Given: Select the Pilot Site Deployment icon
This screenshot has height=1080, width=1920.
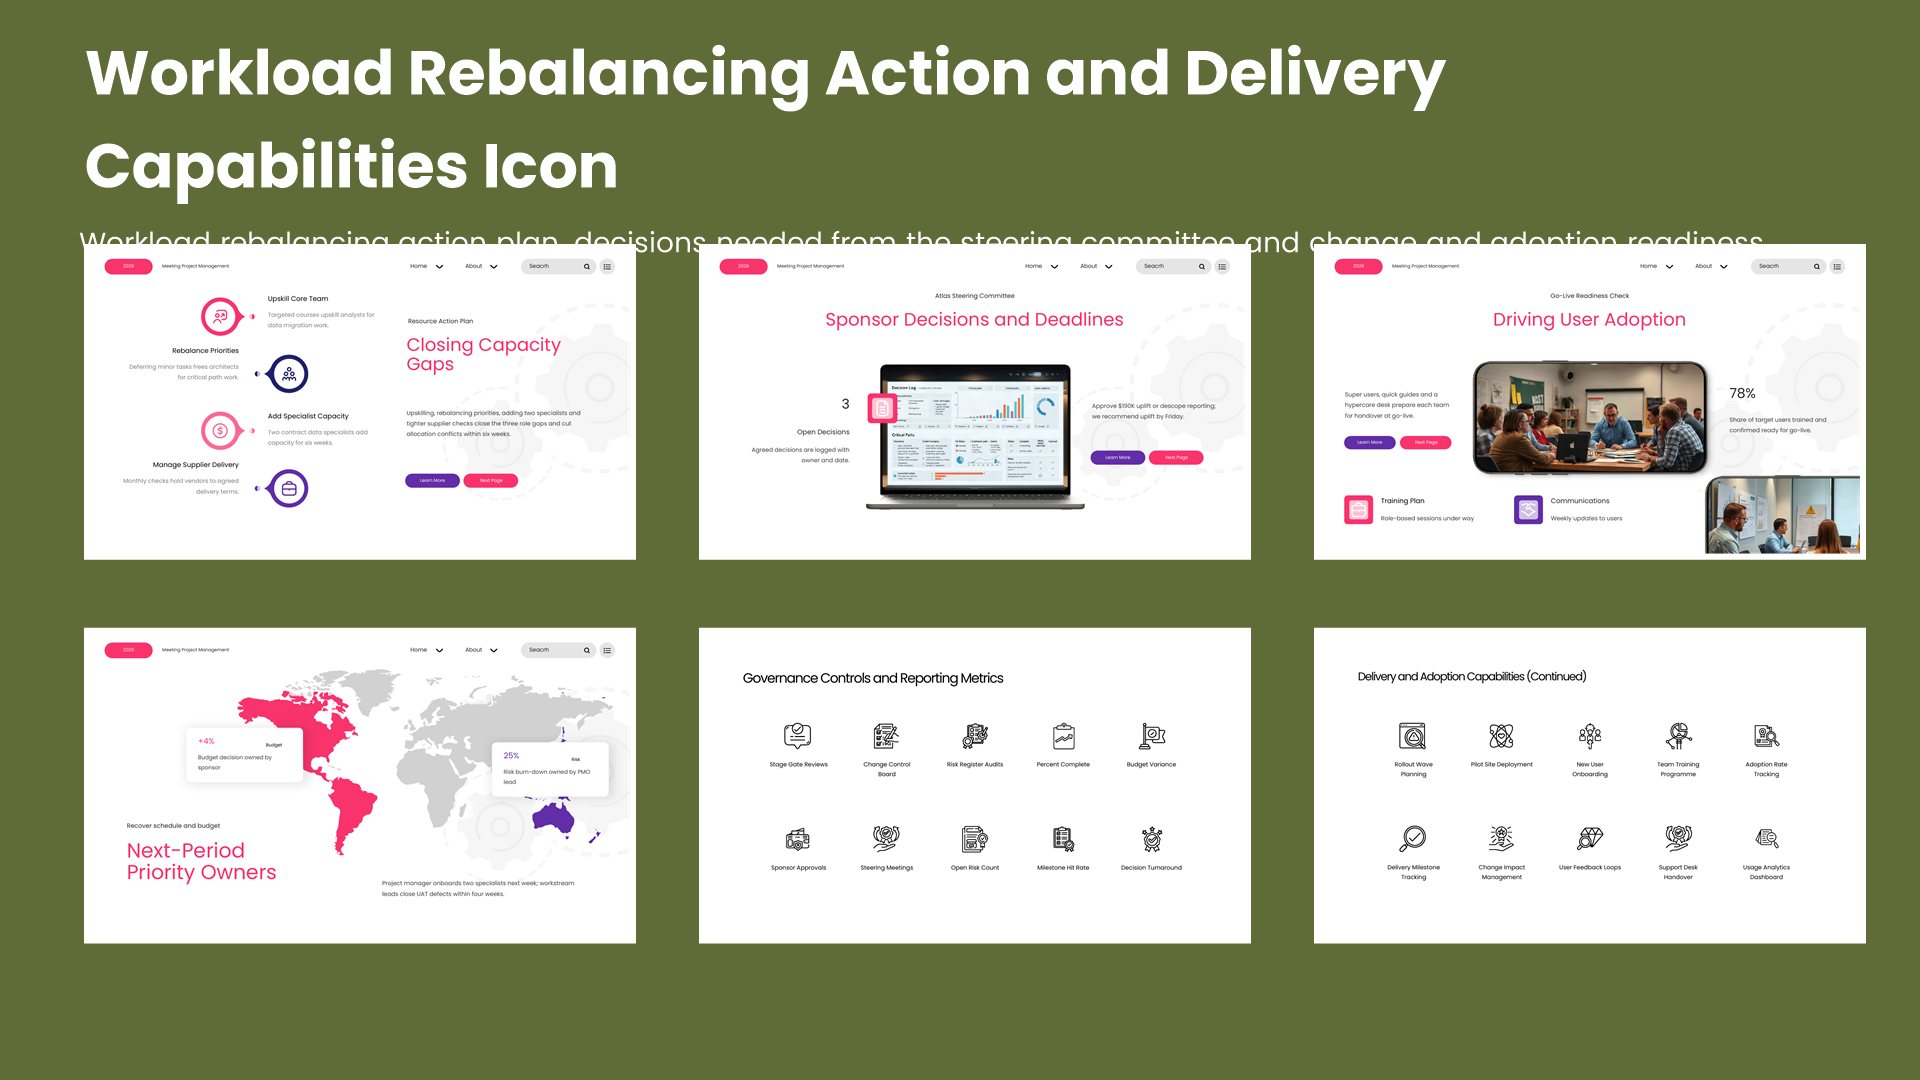Looking at the screenshot, I should coord(1501,737).
